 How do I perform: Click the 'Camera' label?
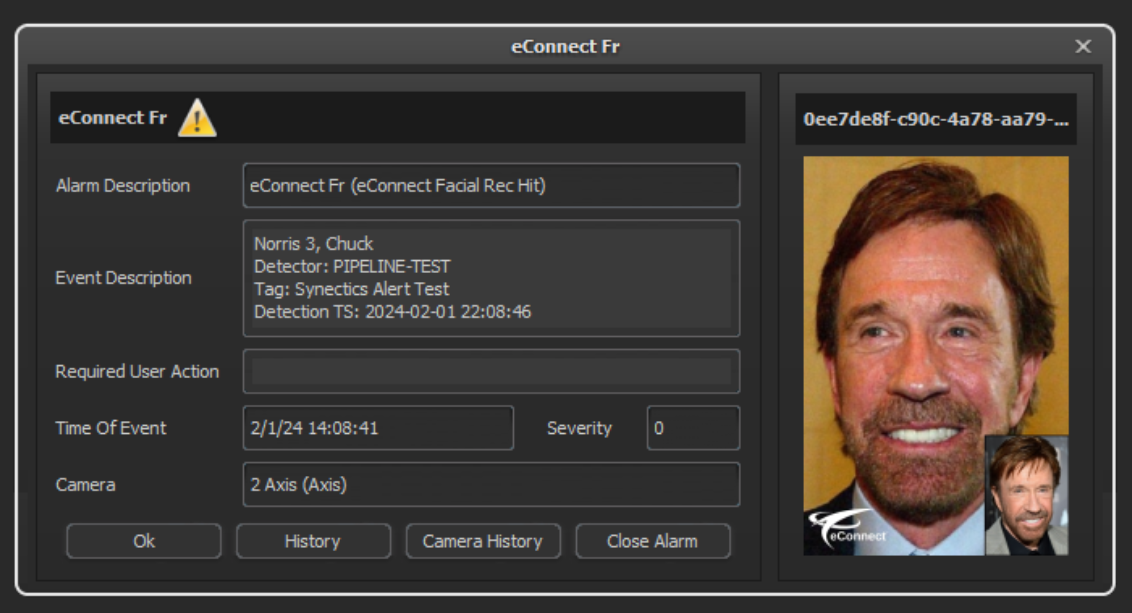85,484
